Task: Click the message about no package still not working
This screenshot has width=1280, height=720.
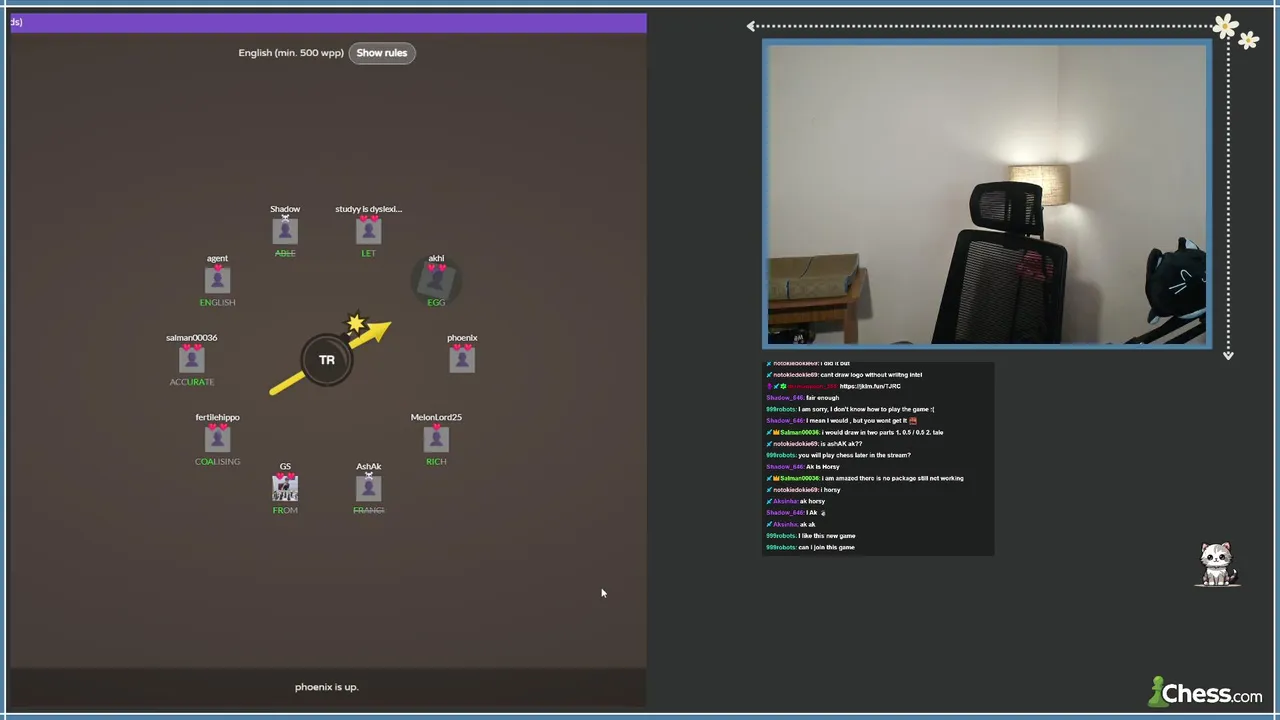Action: (893, 478)
